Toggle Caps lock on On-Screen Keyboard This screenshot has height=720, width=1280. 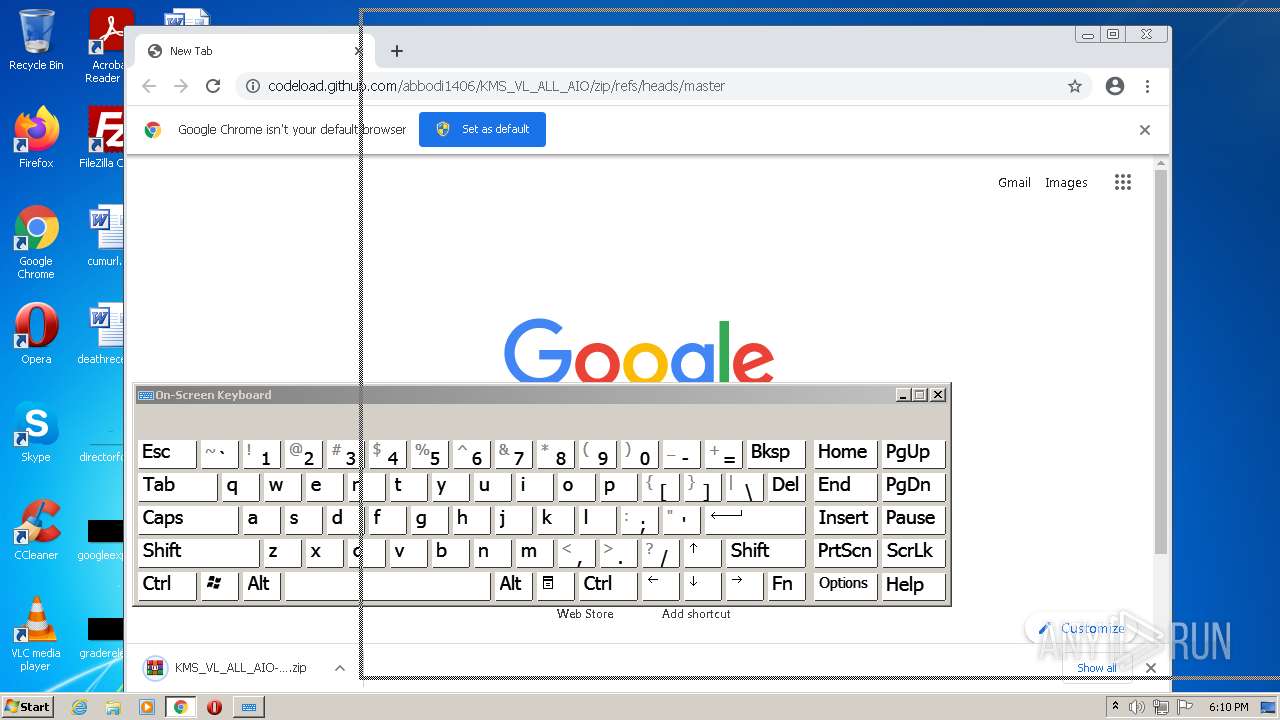188,520
